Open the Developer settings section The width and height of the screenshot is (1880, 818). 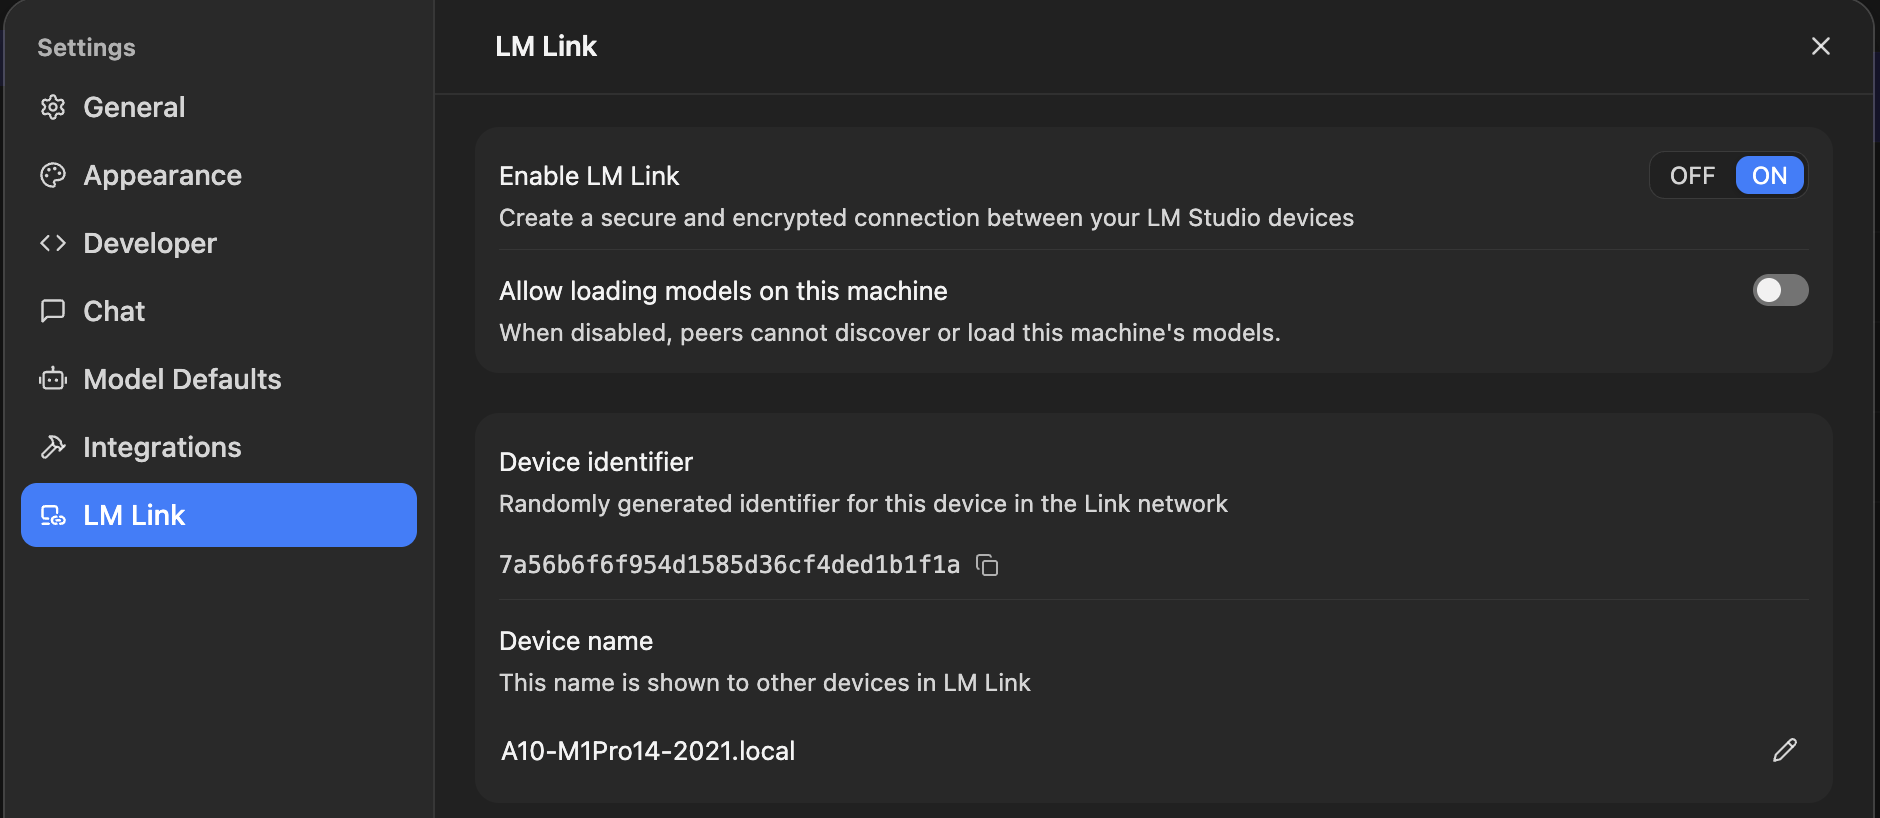click(150, 243)
